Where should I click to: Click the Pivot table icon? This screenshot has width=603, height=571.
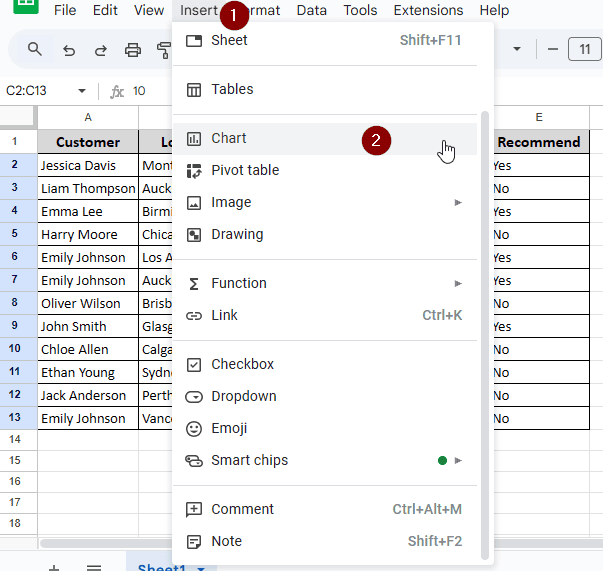[x=194, y=171]
